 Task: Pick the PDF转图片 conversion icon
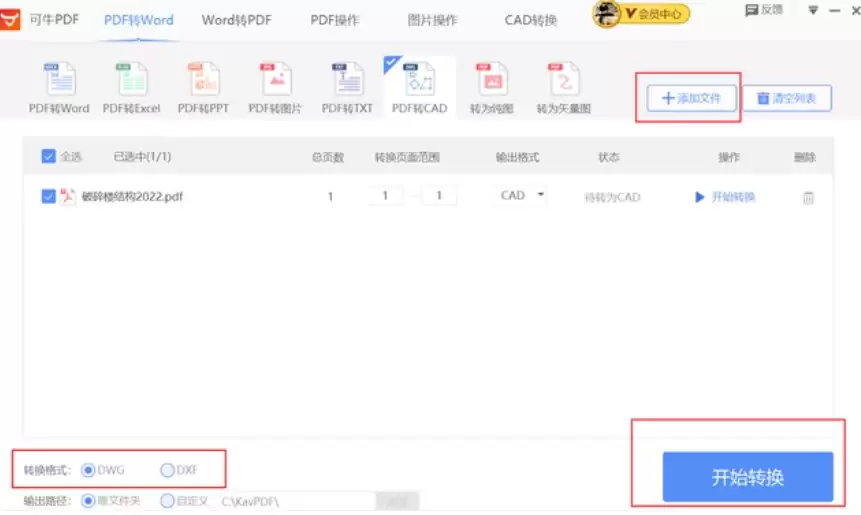tap(275, 81)
